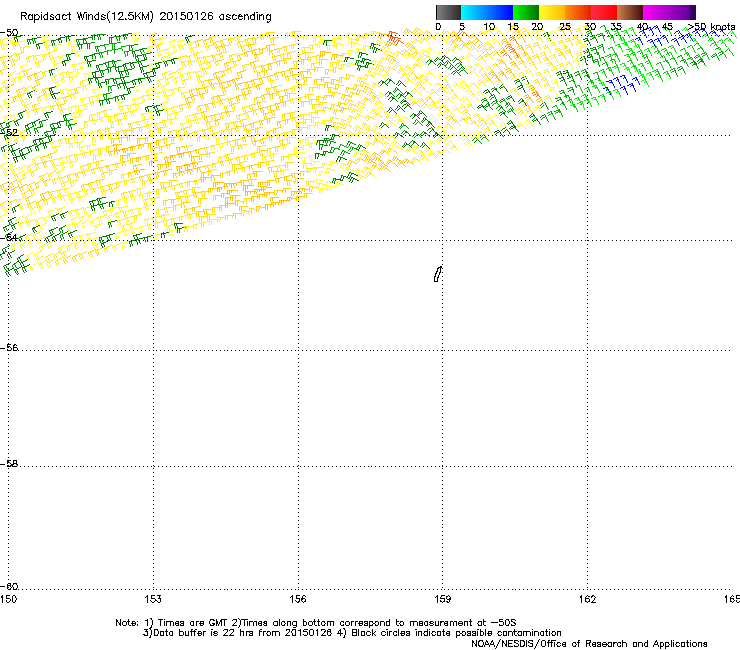Click the latitude label -56

tap(9, 347)
